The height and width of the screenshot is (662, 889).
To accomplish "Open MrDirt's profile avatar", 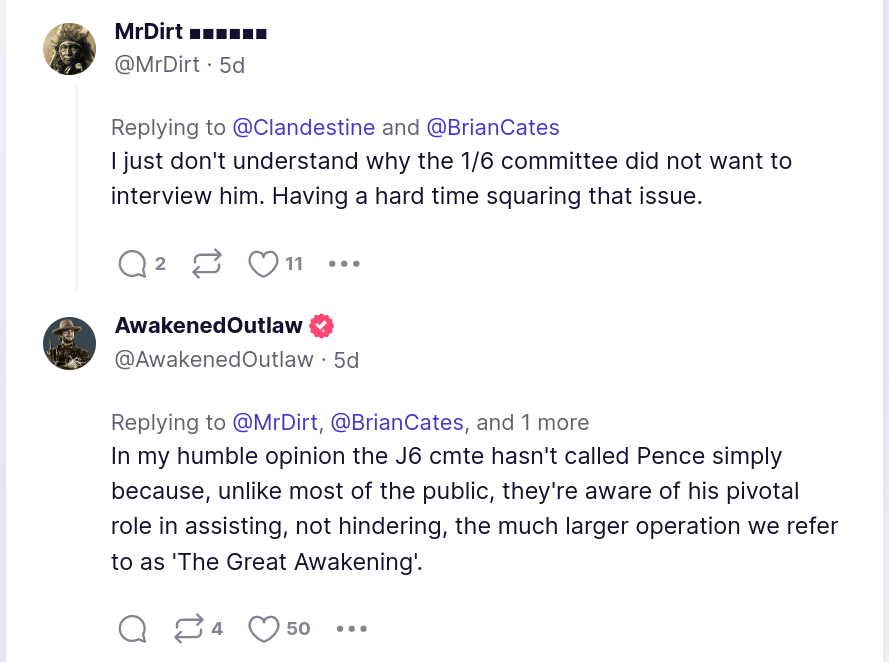I will [x=69, y=49].
